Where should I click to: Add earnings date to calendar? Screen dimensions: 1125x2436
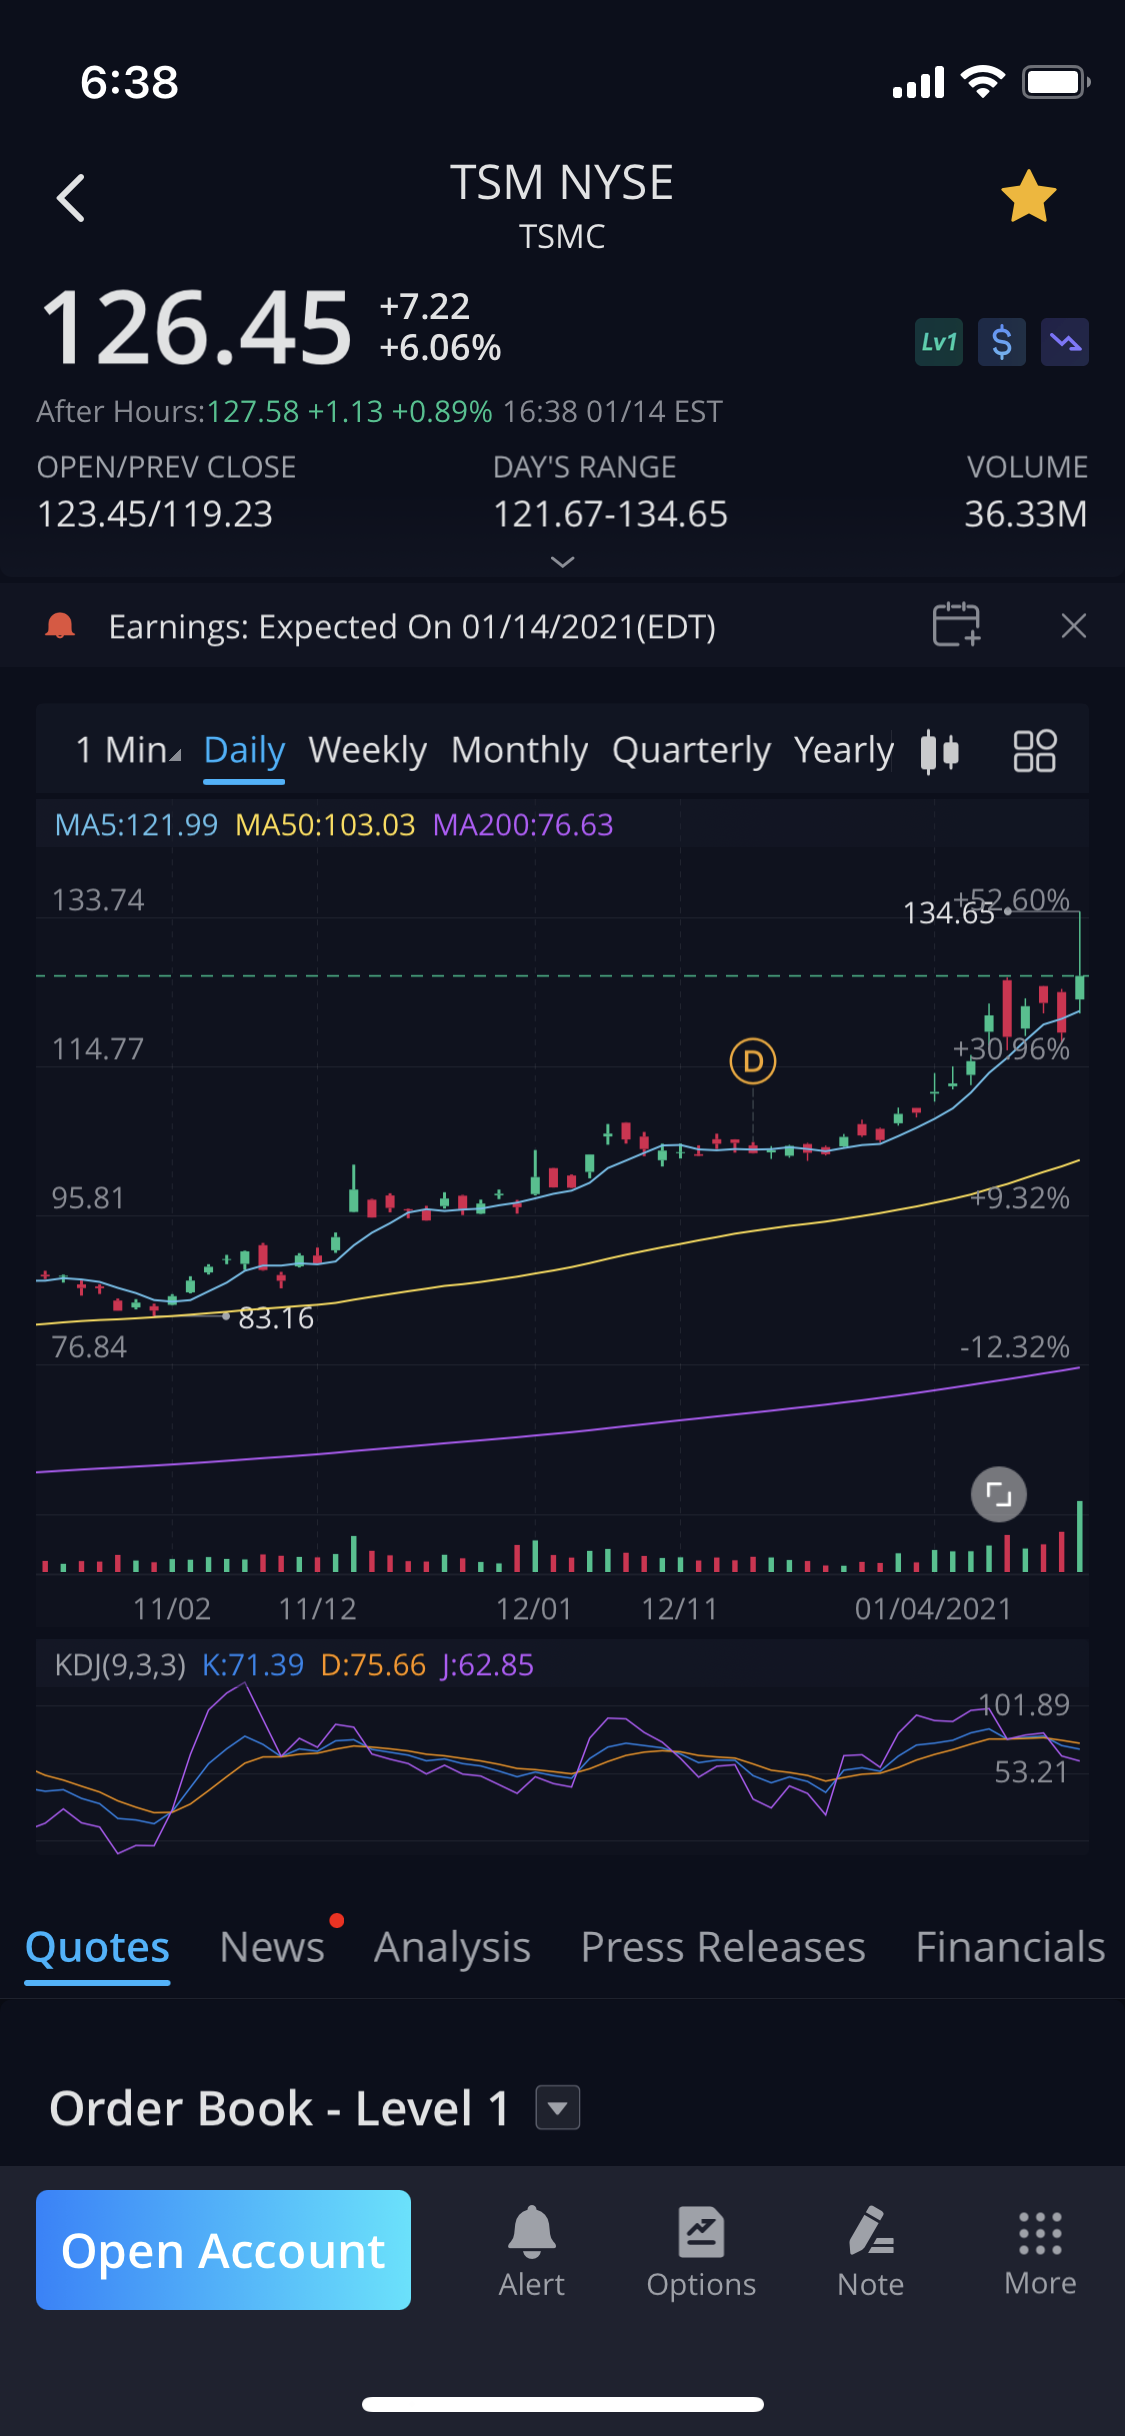(956, 626)
